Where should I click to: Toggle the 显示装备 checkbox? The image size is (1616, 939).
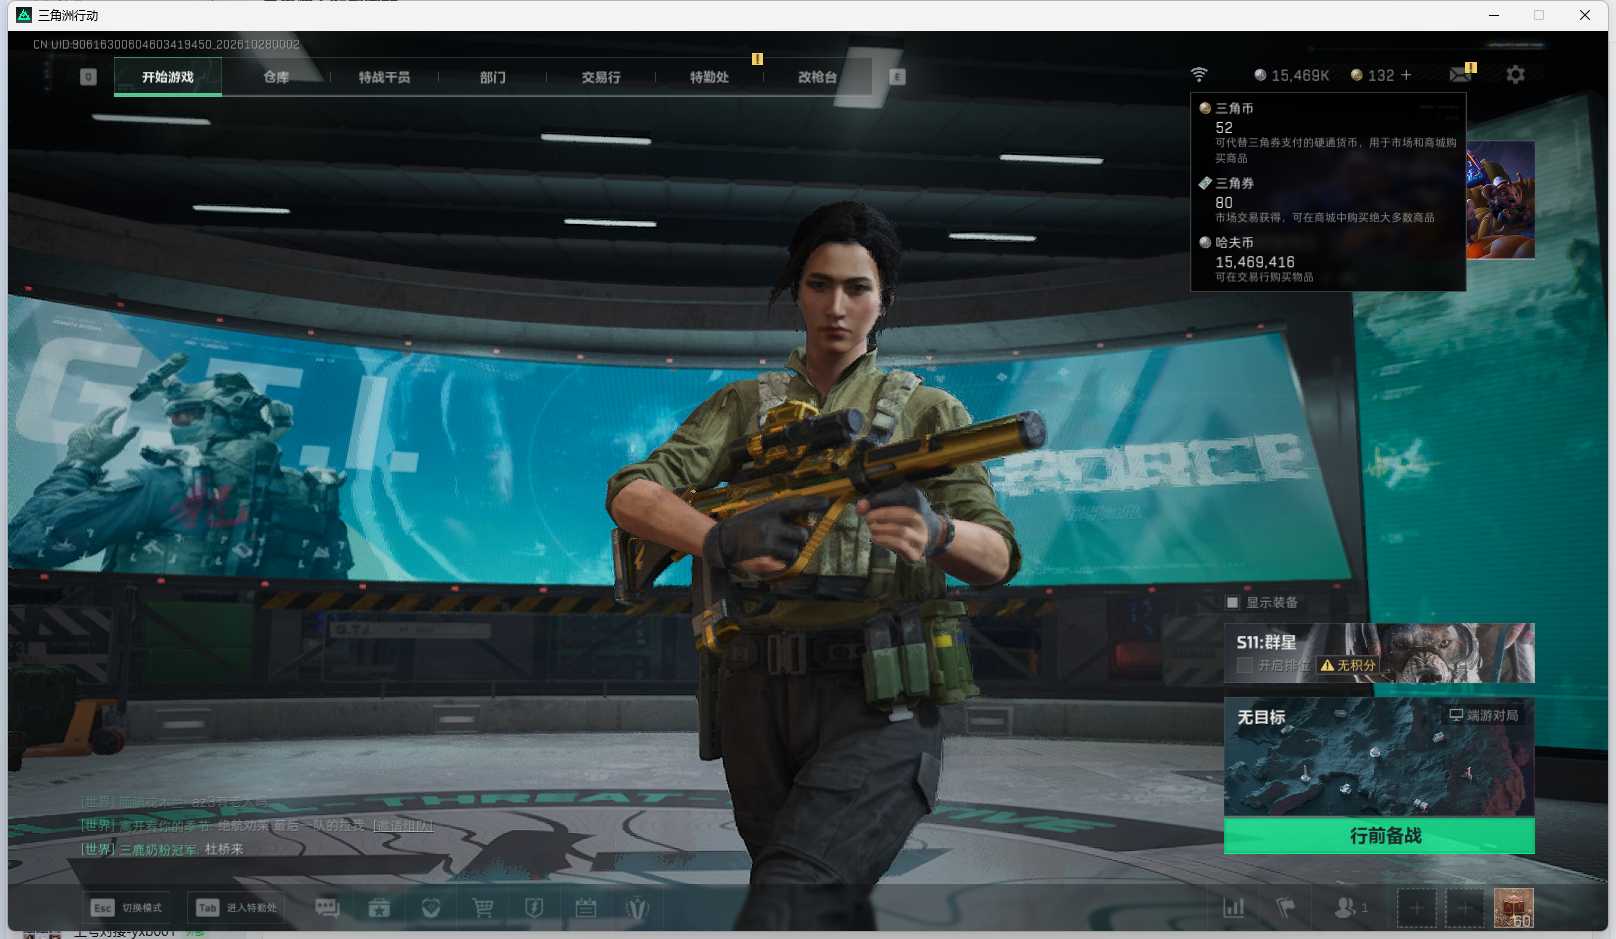point(1233,602)
